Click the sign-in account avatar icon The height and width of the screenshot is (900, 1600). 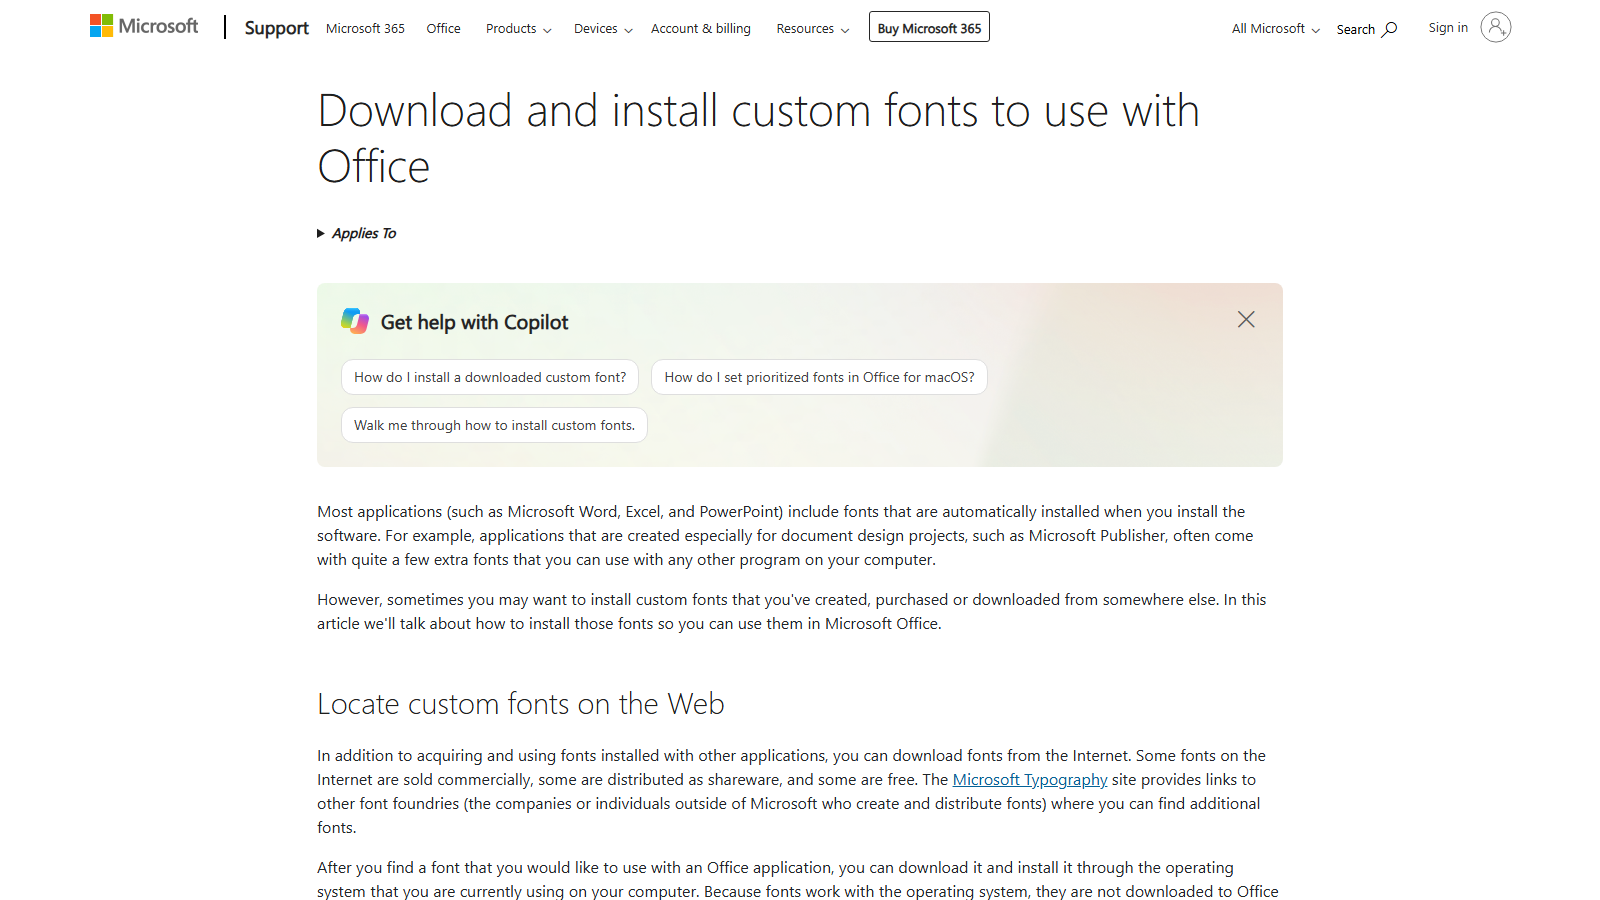(1496, 27)
